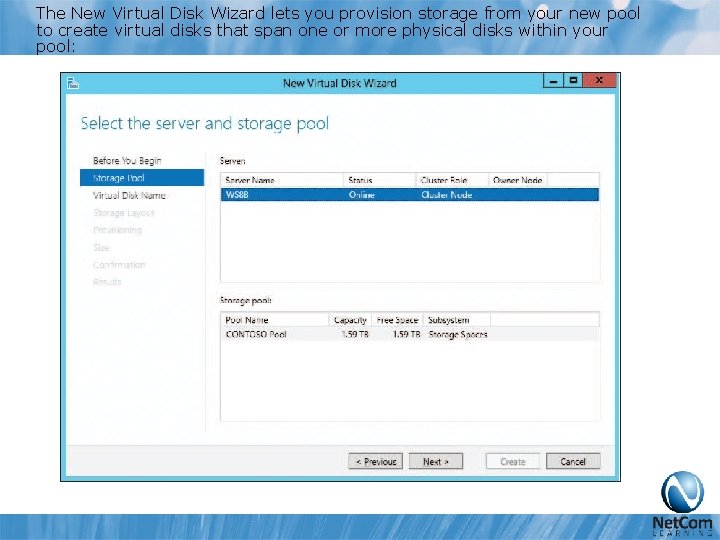The height and width of the screenshot is (540, 720).
Task: Sort pools by Subsystem column header
Action: 456,320
